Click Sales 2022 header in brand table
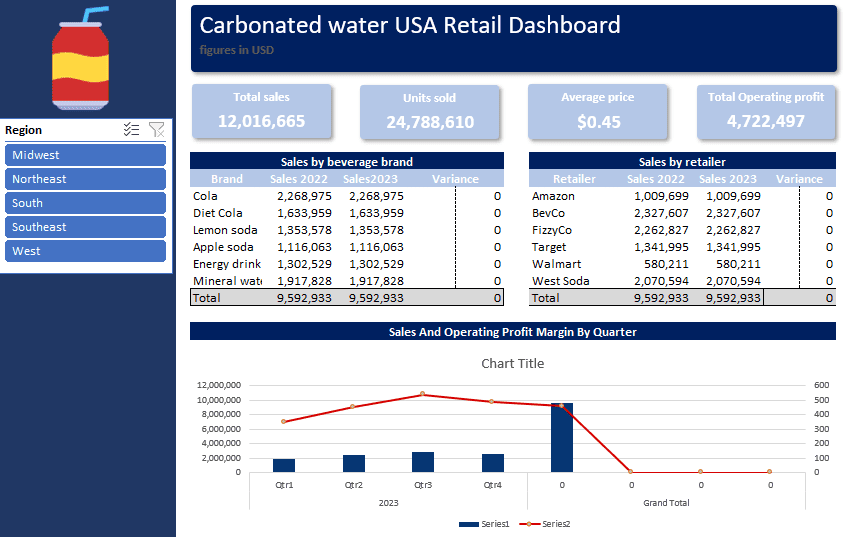This screenshot has height=537, width=845. click(299, 179)
